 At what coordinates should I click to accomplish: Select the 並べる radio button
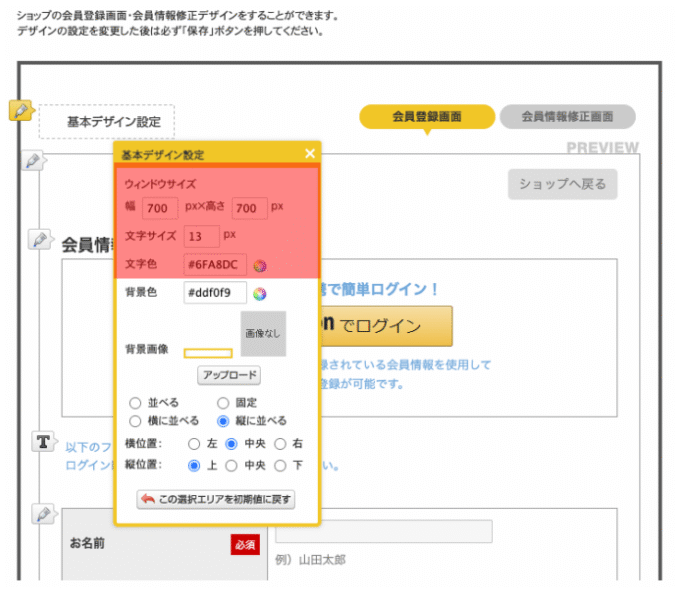pos(136,403)
